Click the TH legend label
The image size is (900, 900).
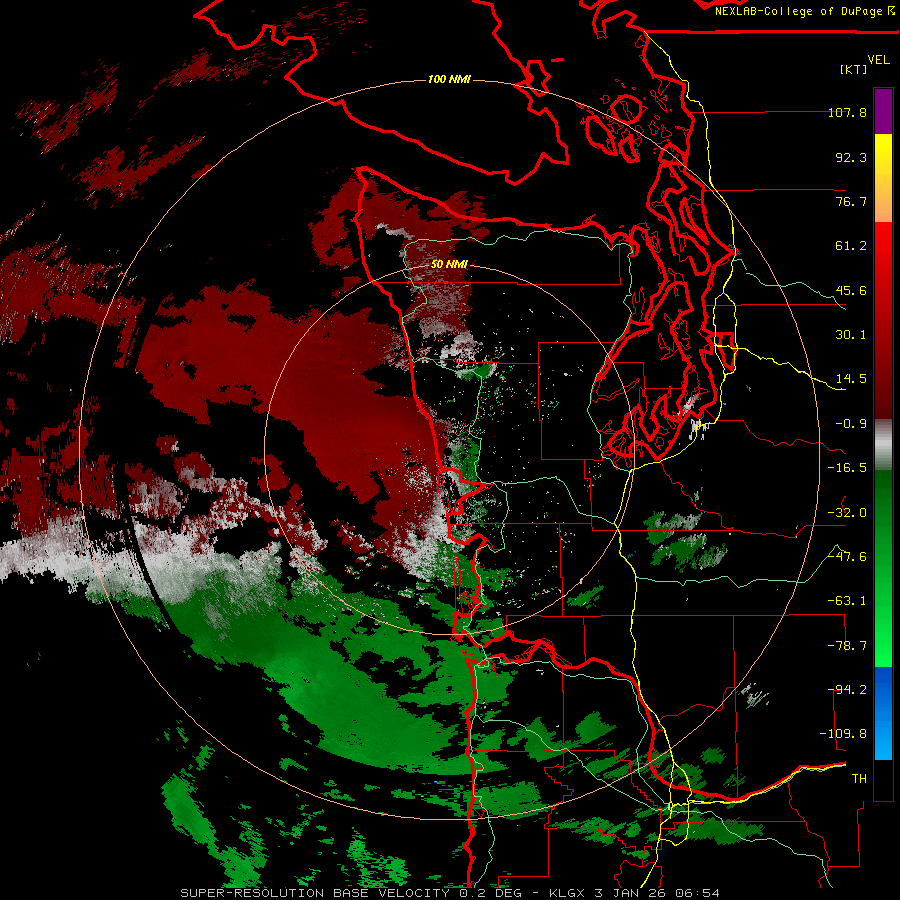point(859,779)
